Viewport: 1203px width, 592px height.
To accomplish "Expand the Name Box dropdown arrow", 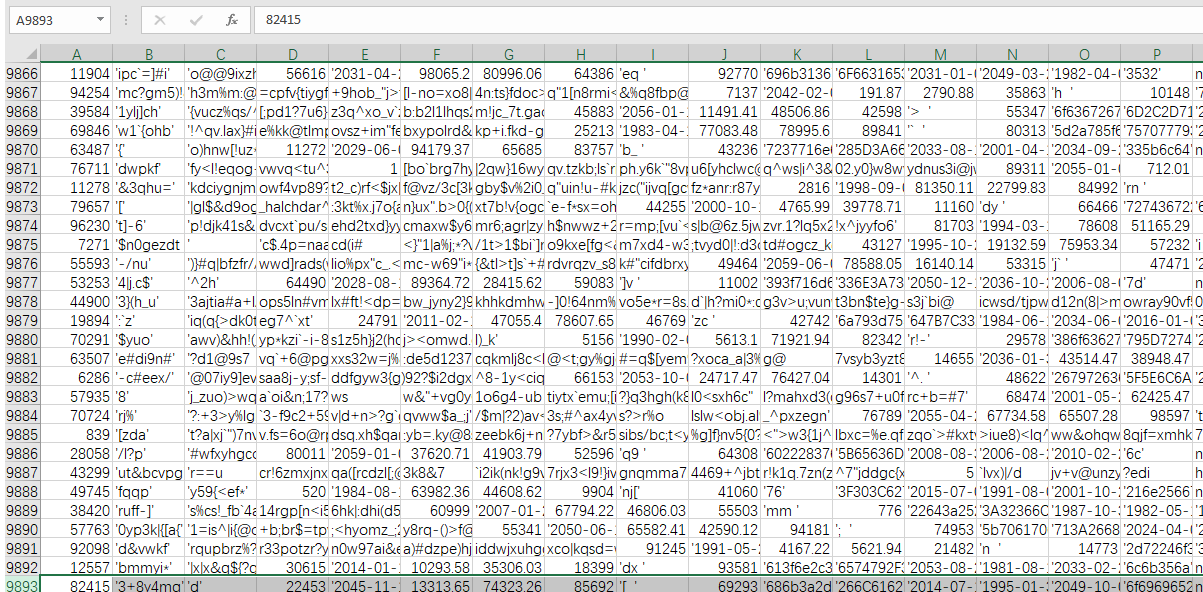I will coord(100,20).
